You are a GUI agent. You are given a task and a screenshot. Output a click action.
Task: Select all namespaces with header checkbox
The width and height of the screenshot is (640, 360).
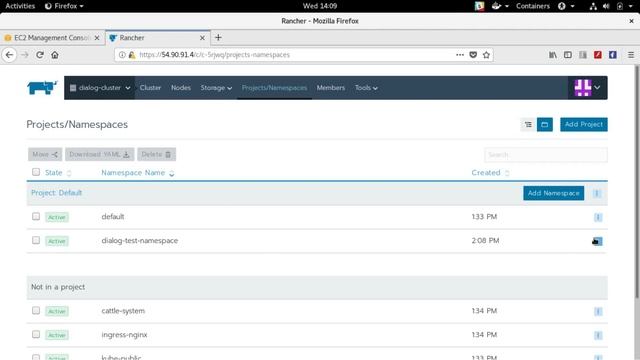pyautogui.click(x=36, y=172)
